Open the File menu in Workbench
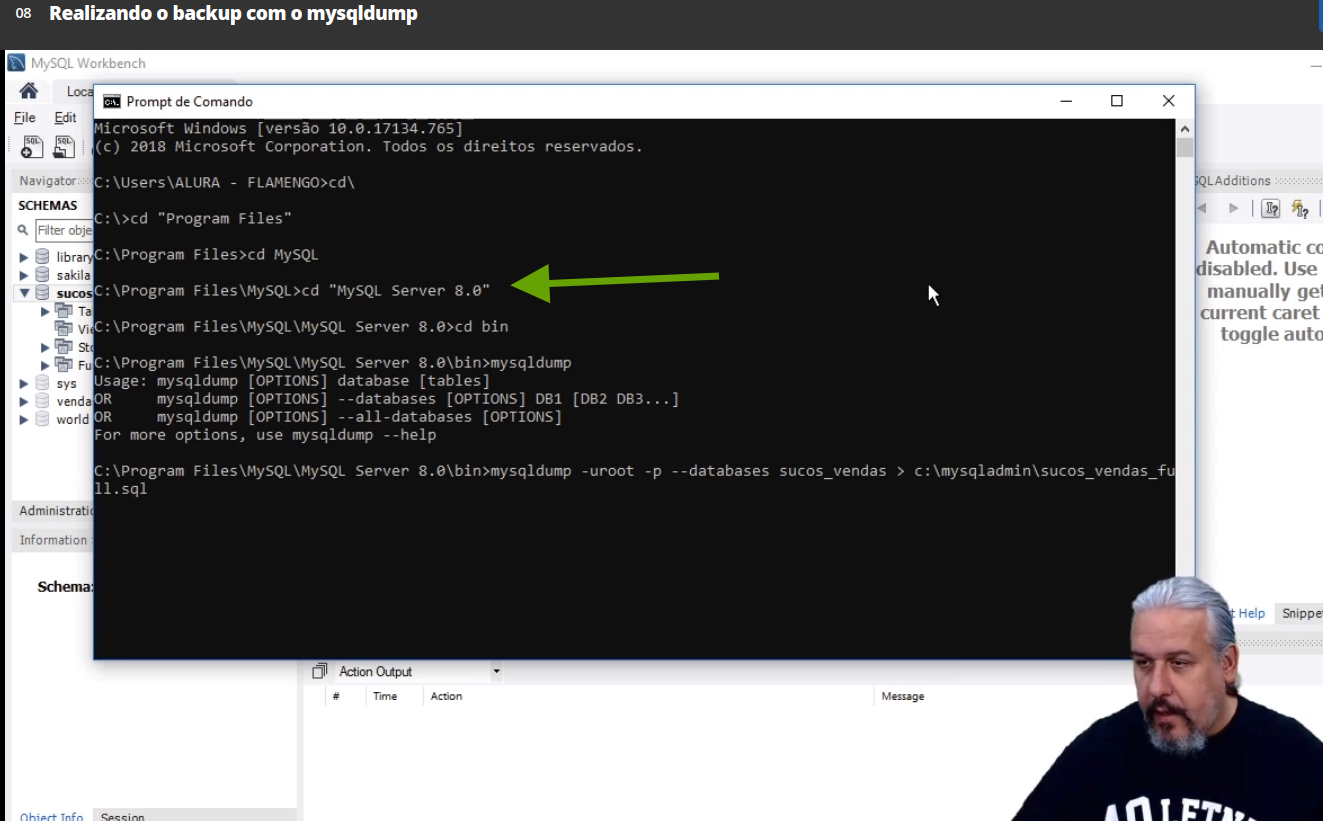This screenshot has width=1323, height=821. (x=24, y=117)
